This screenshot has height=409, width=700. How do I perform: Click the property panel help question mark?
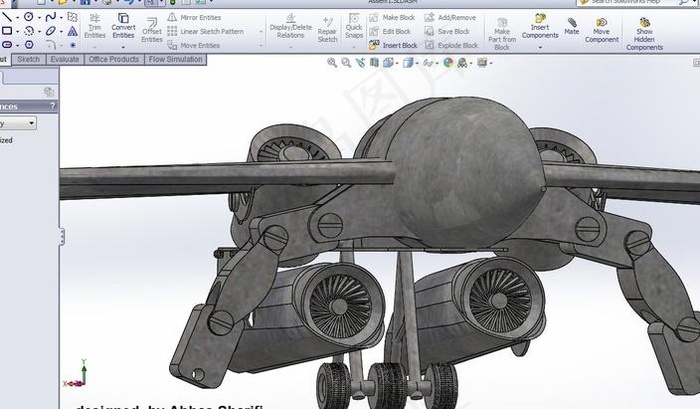coord(53,106)
